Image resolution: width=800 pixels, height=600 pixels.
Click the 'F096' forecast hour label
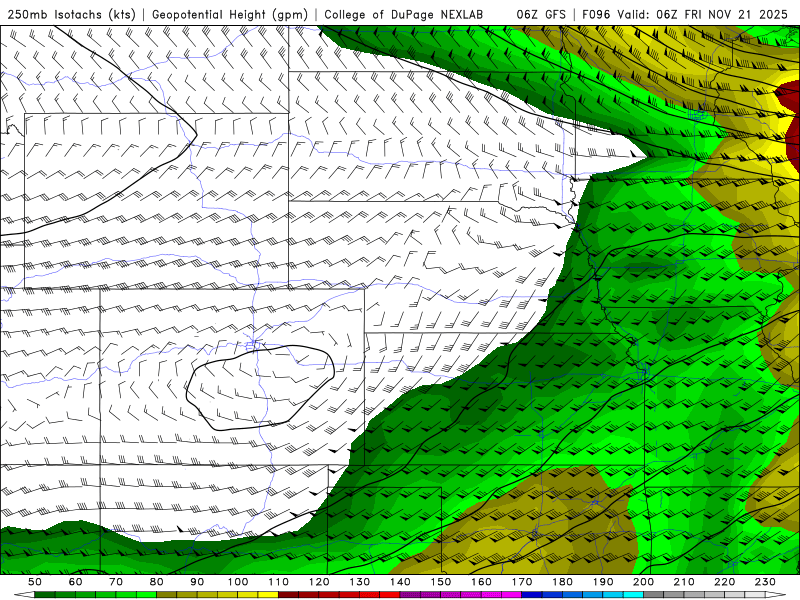coord(596,15)
